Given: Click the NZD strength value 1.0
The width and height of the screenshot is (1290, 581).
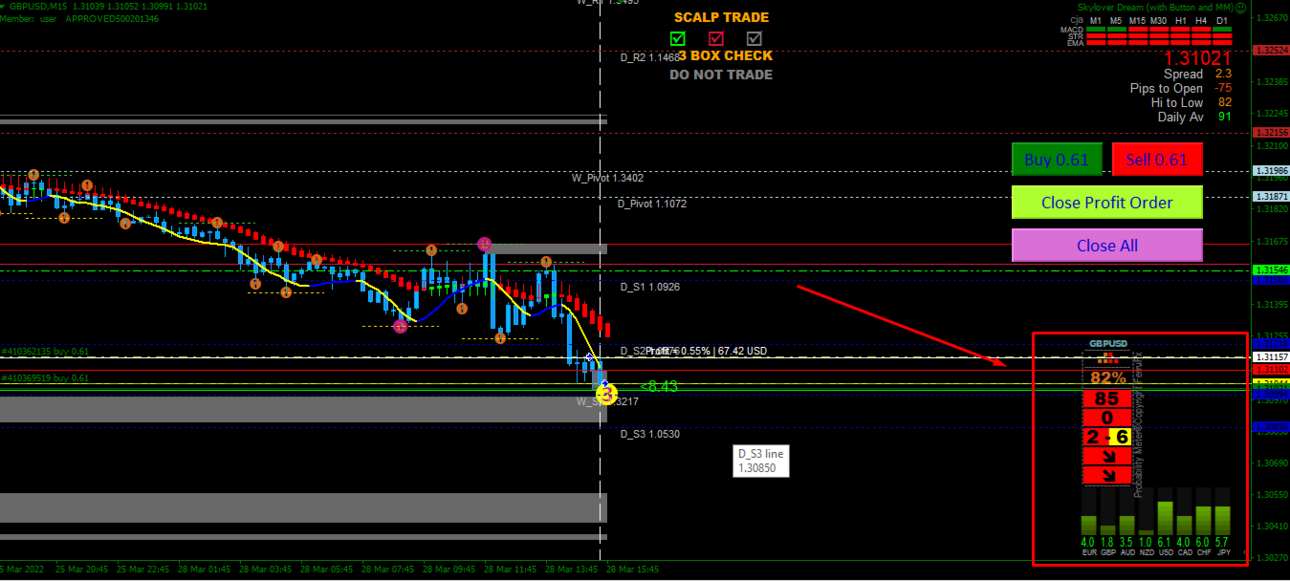Looking at the screenshot, I should [1146, 542].
